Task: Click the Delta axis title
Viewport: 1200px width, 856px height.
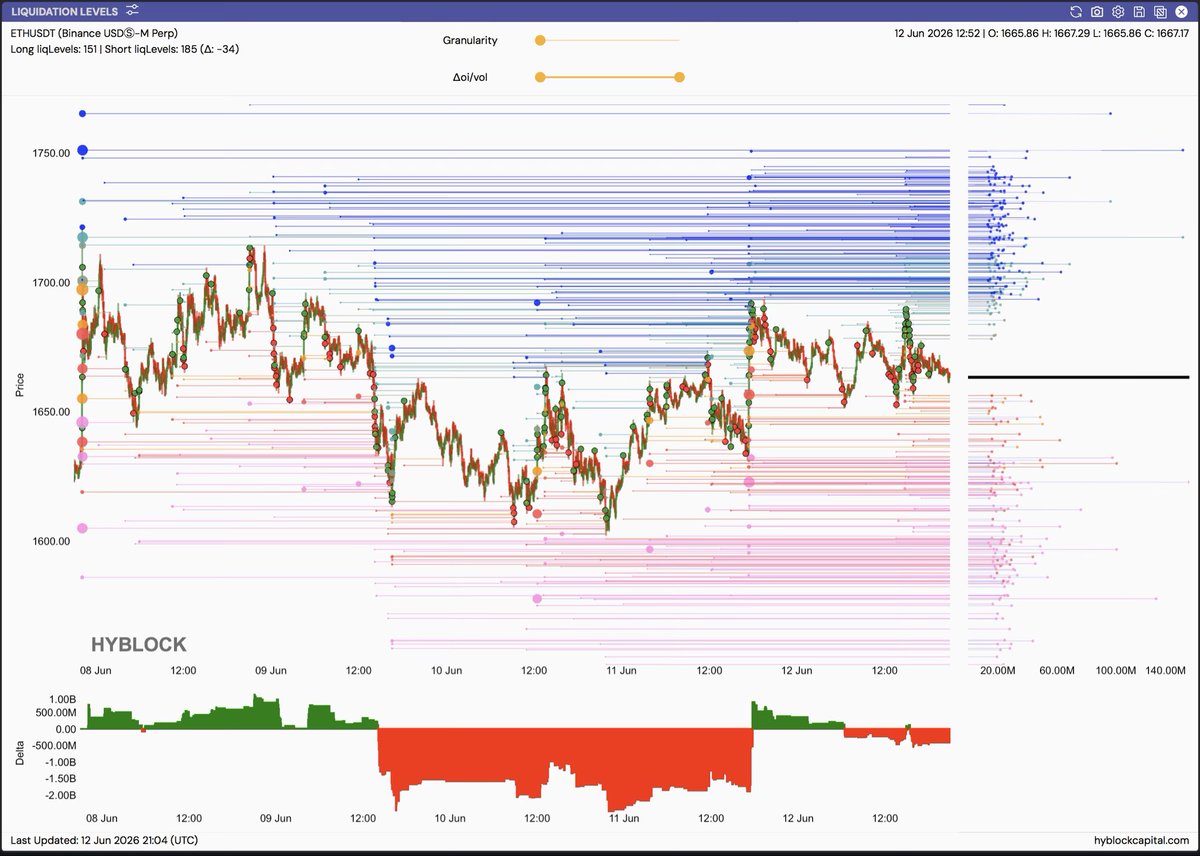Action: tap(20, 755)
